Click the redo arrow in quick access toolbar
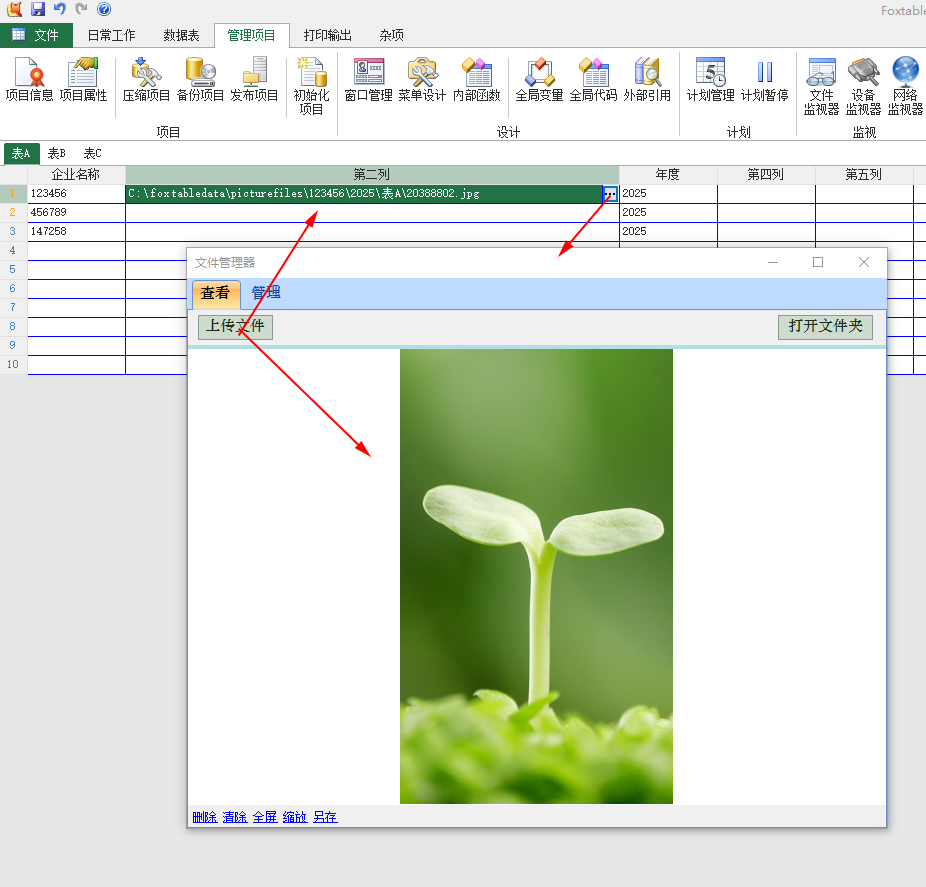 (x=81, y=9)
